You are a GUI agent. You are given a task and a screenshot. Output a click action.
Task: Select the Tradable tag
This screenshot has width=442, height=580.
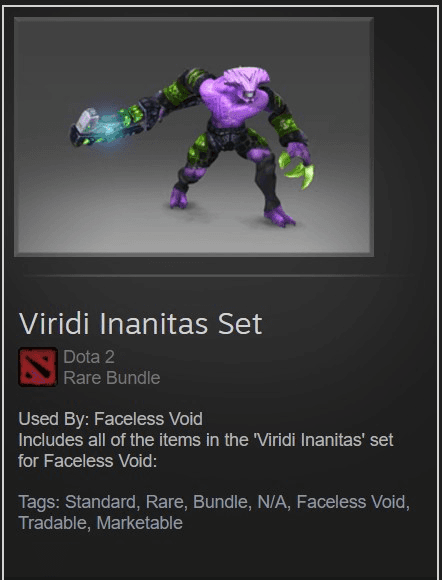pyautogui.click(x=53, y=523)
